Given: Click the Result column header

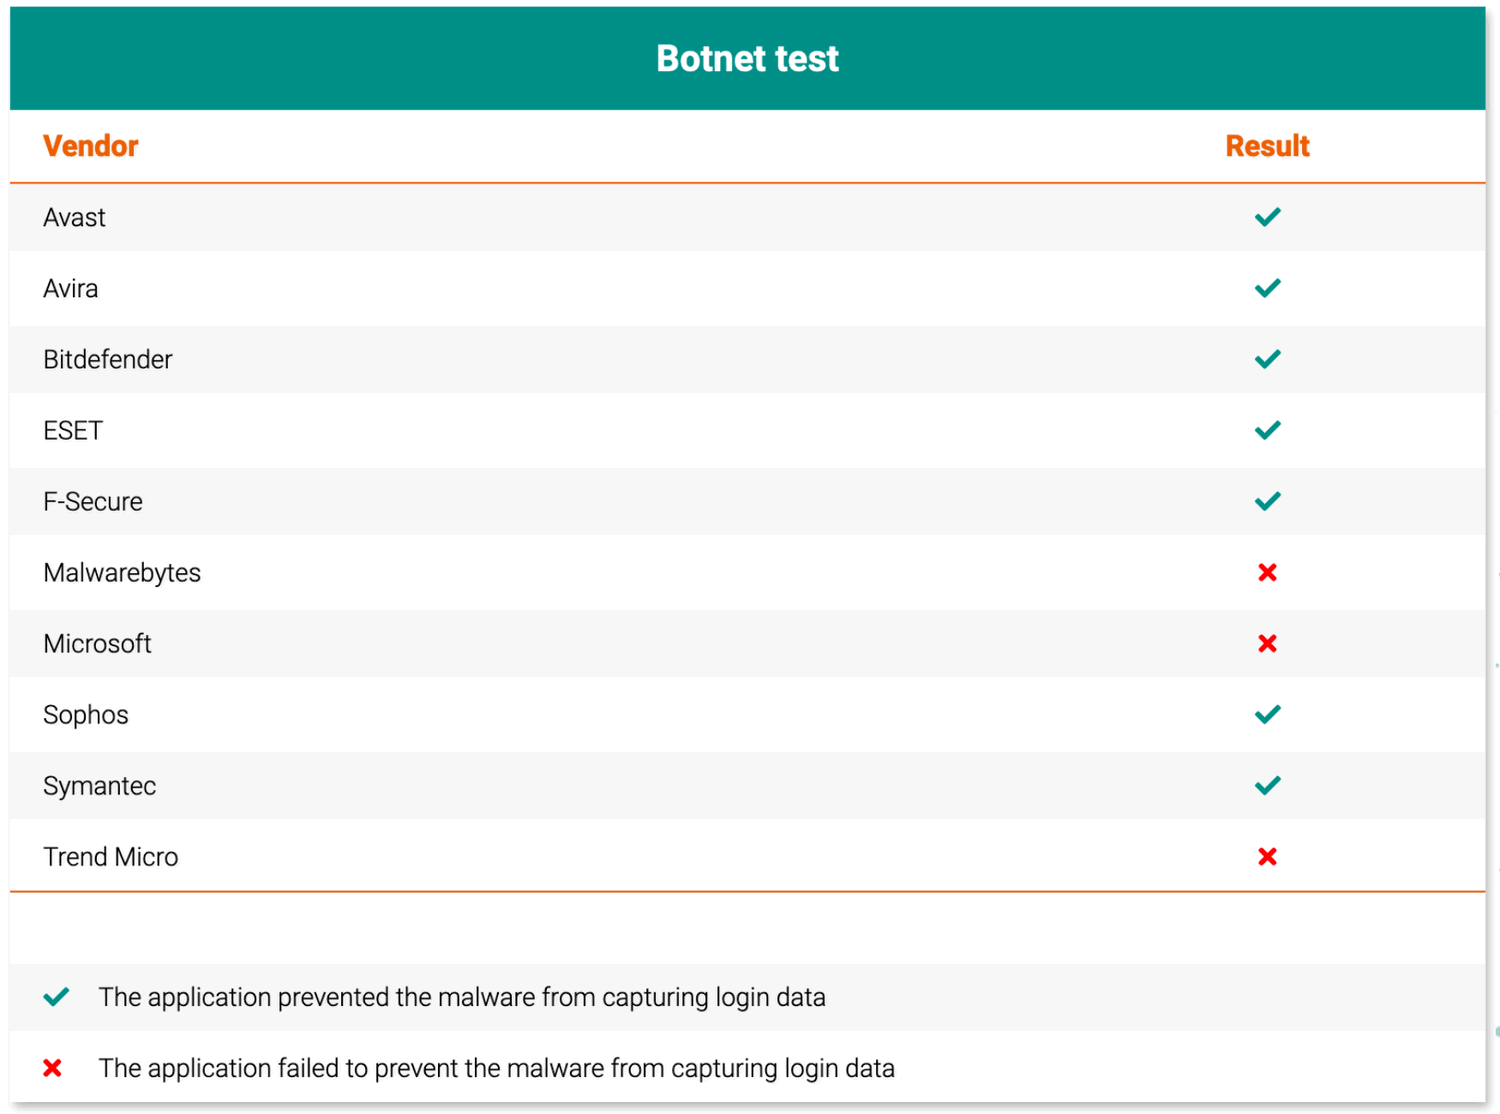Looking at the screenshot, I should coord(1267,146).
